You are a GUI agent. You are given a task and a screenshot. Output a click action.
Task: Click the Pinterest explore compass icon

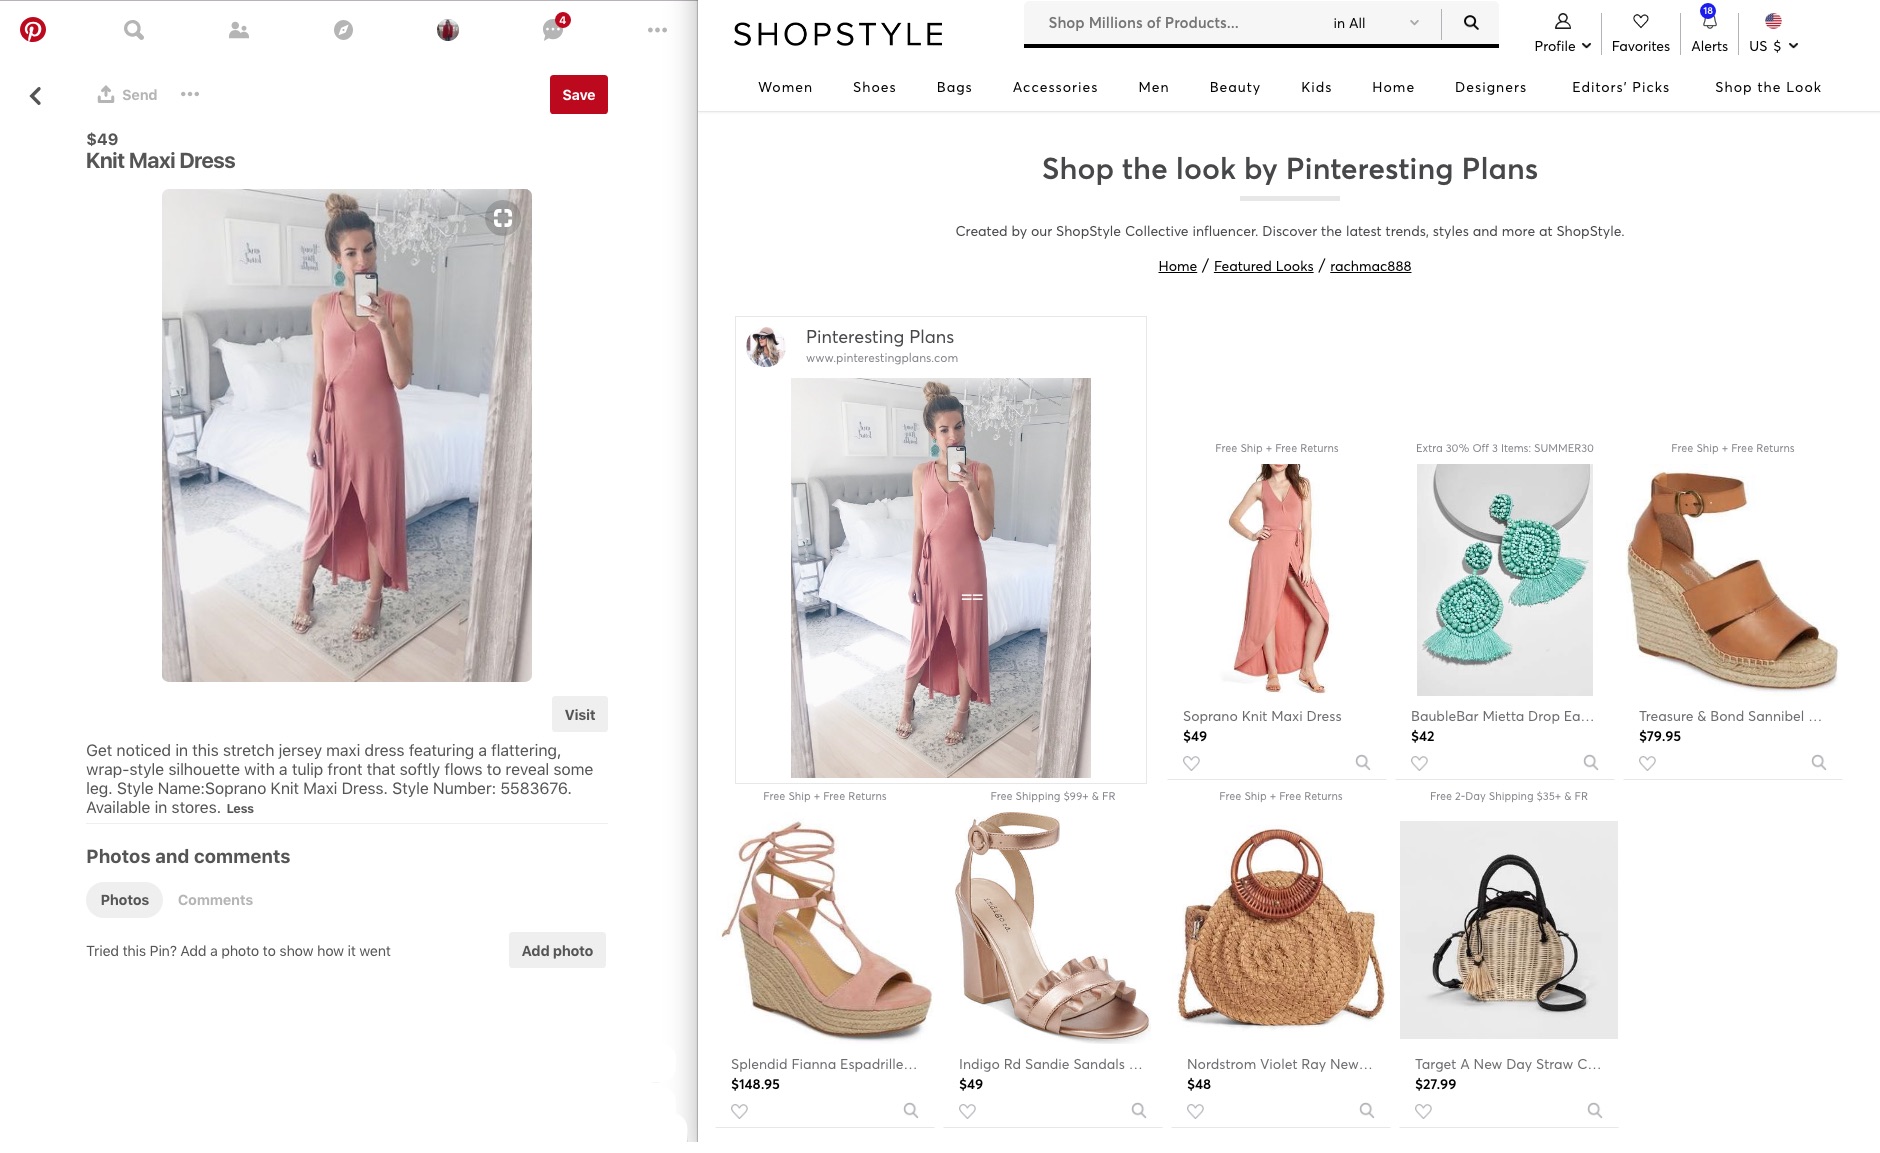[x=343, y=31]
